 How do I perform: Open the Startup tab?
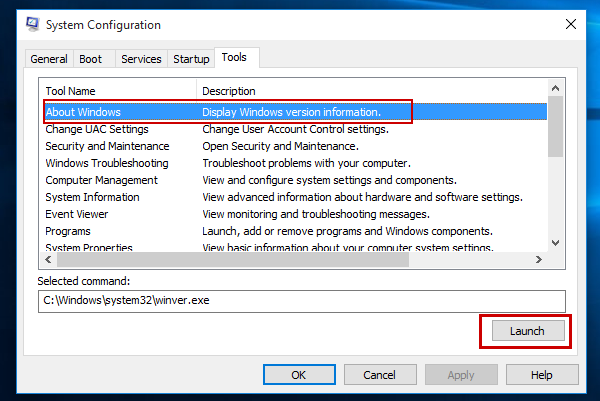191,59
